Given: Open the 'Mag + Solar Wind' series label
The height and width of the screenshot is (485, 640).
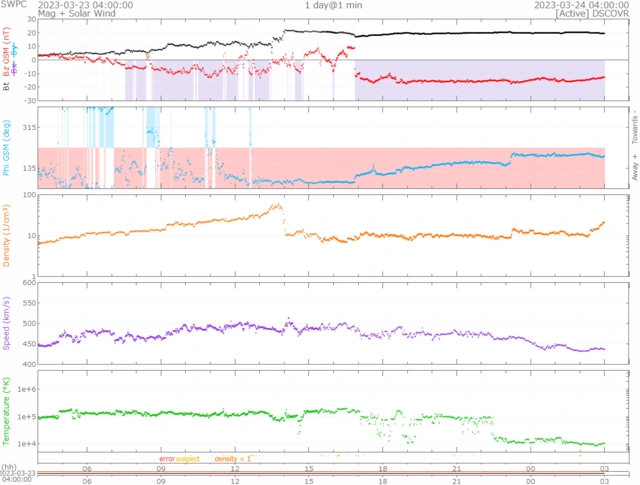Looking at the screenshot, I should (x=81, y=14).
